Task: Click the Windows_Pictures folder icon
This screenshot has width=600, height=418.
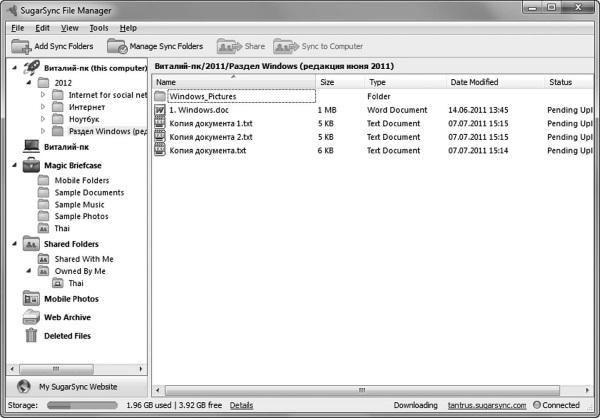Action: (160, 96)
